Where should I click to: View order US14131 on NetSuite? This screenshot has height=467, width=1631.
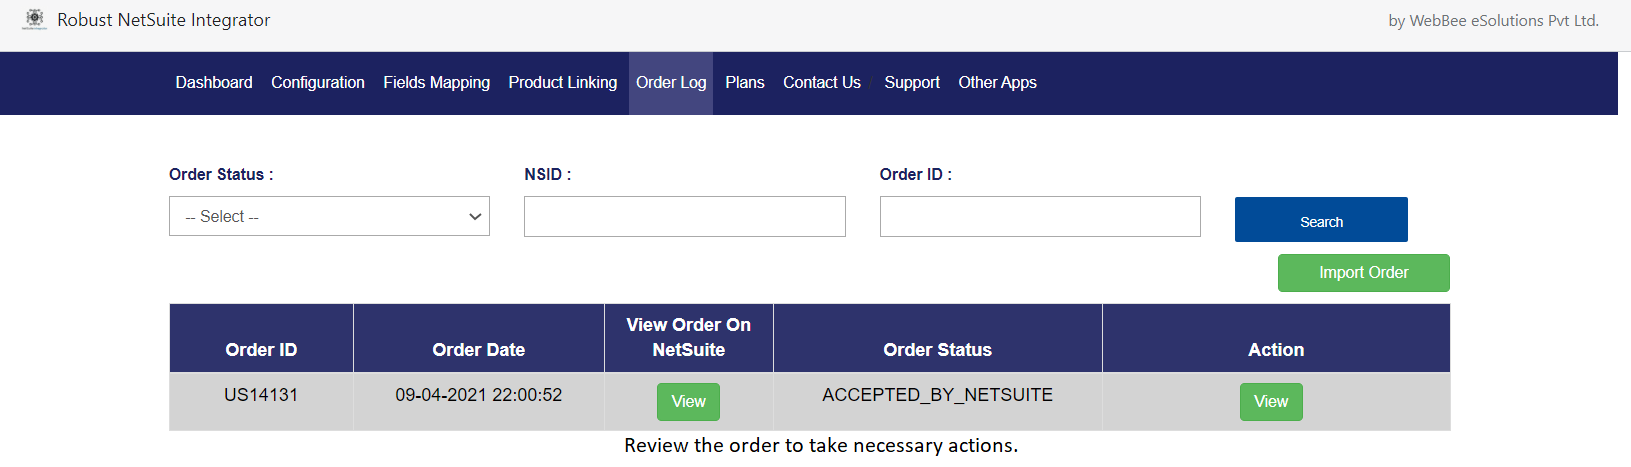688,402
